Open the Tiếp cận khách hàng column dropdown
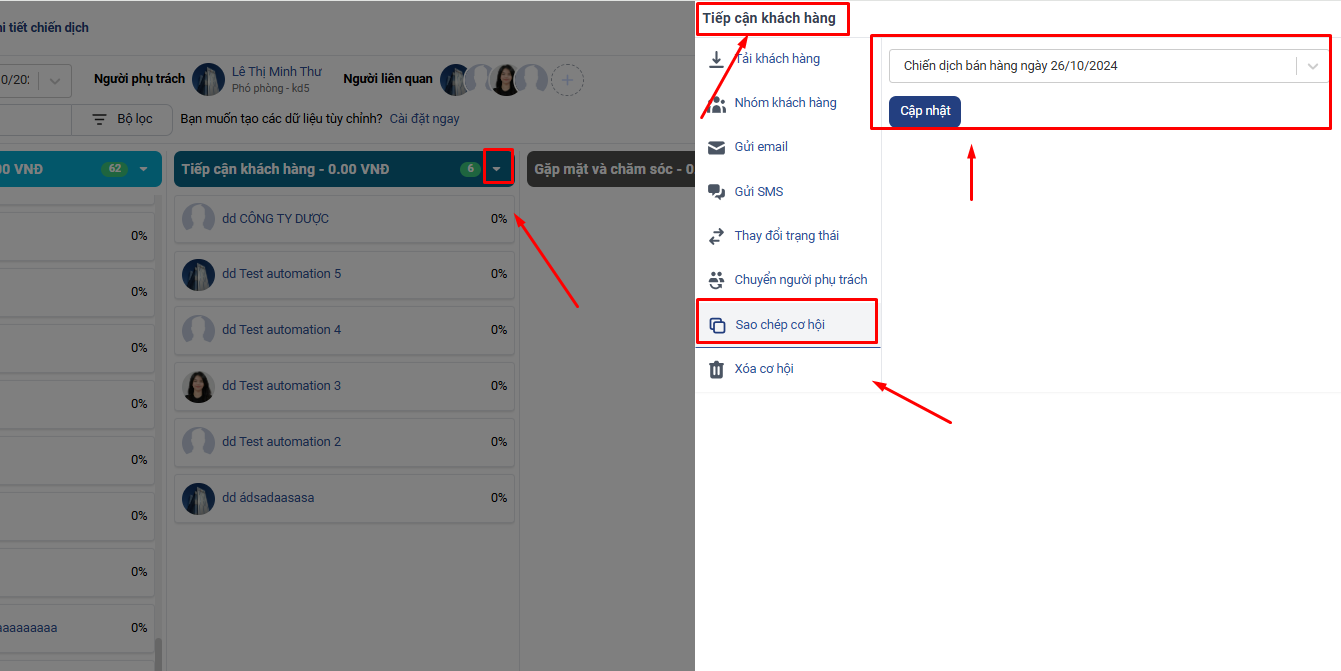 point(497,169)
